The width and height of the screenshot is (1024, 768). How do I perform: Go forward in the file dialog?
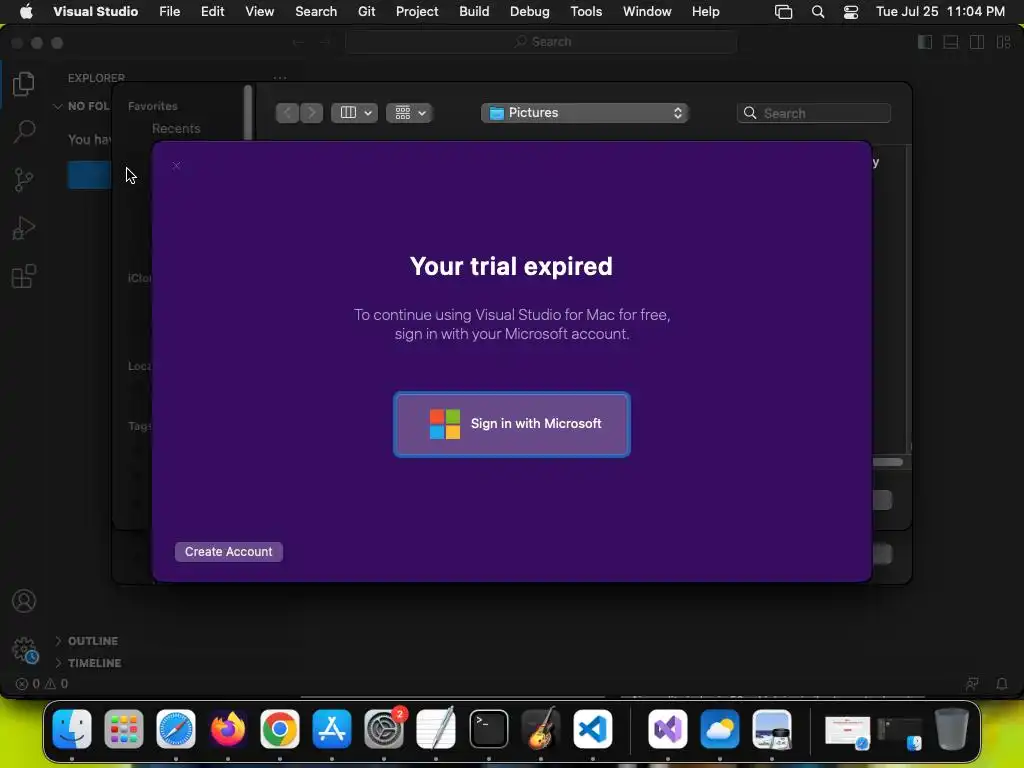312,113
